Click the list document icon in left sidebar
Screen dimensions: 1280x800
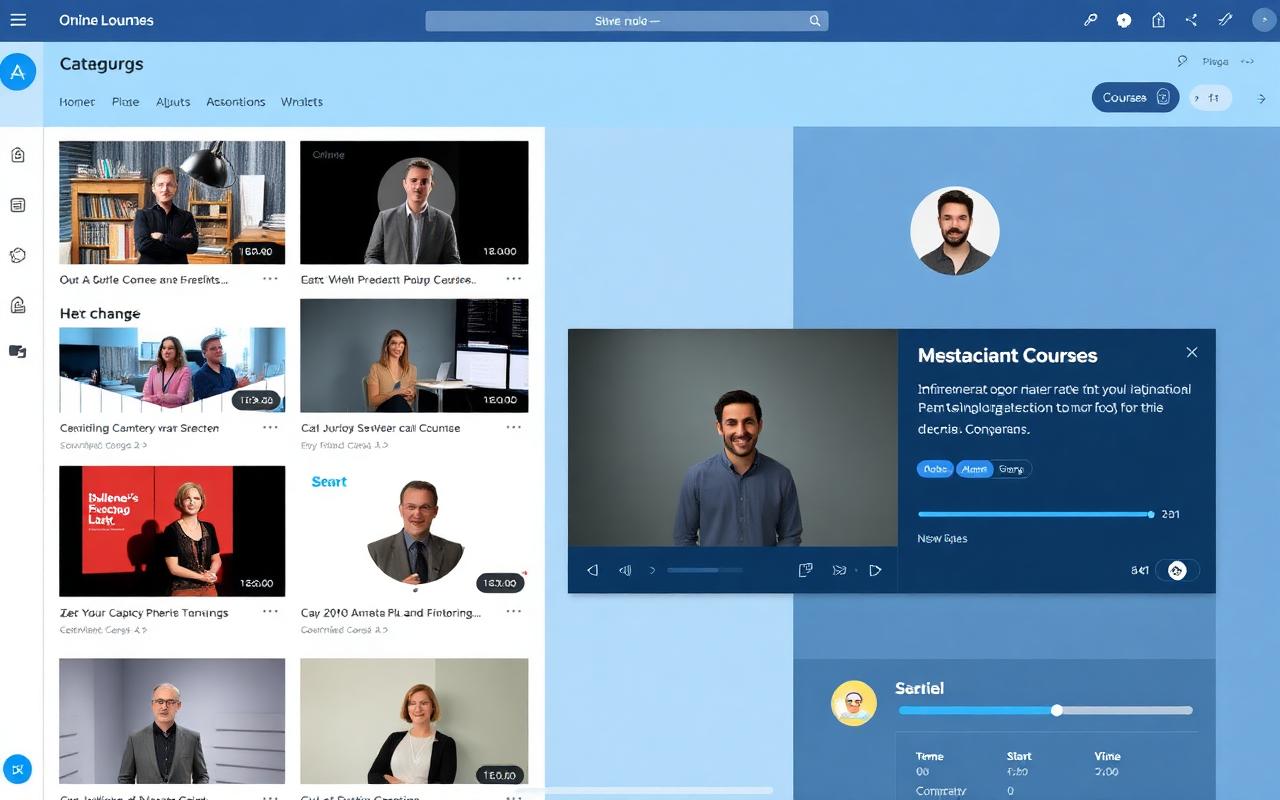click(18, 205)
